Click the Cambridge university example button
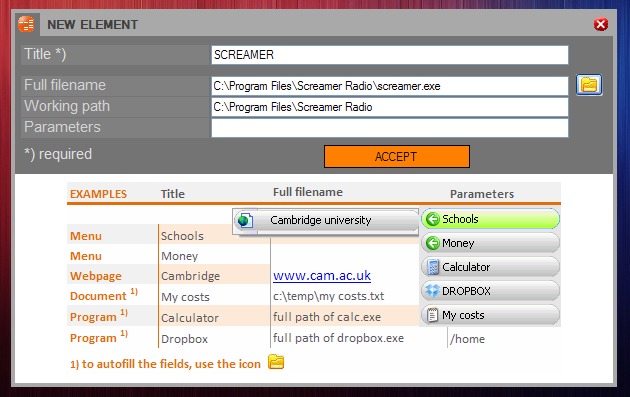 (326, 220)
